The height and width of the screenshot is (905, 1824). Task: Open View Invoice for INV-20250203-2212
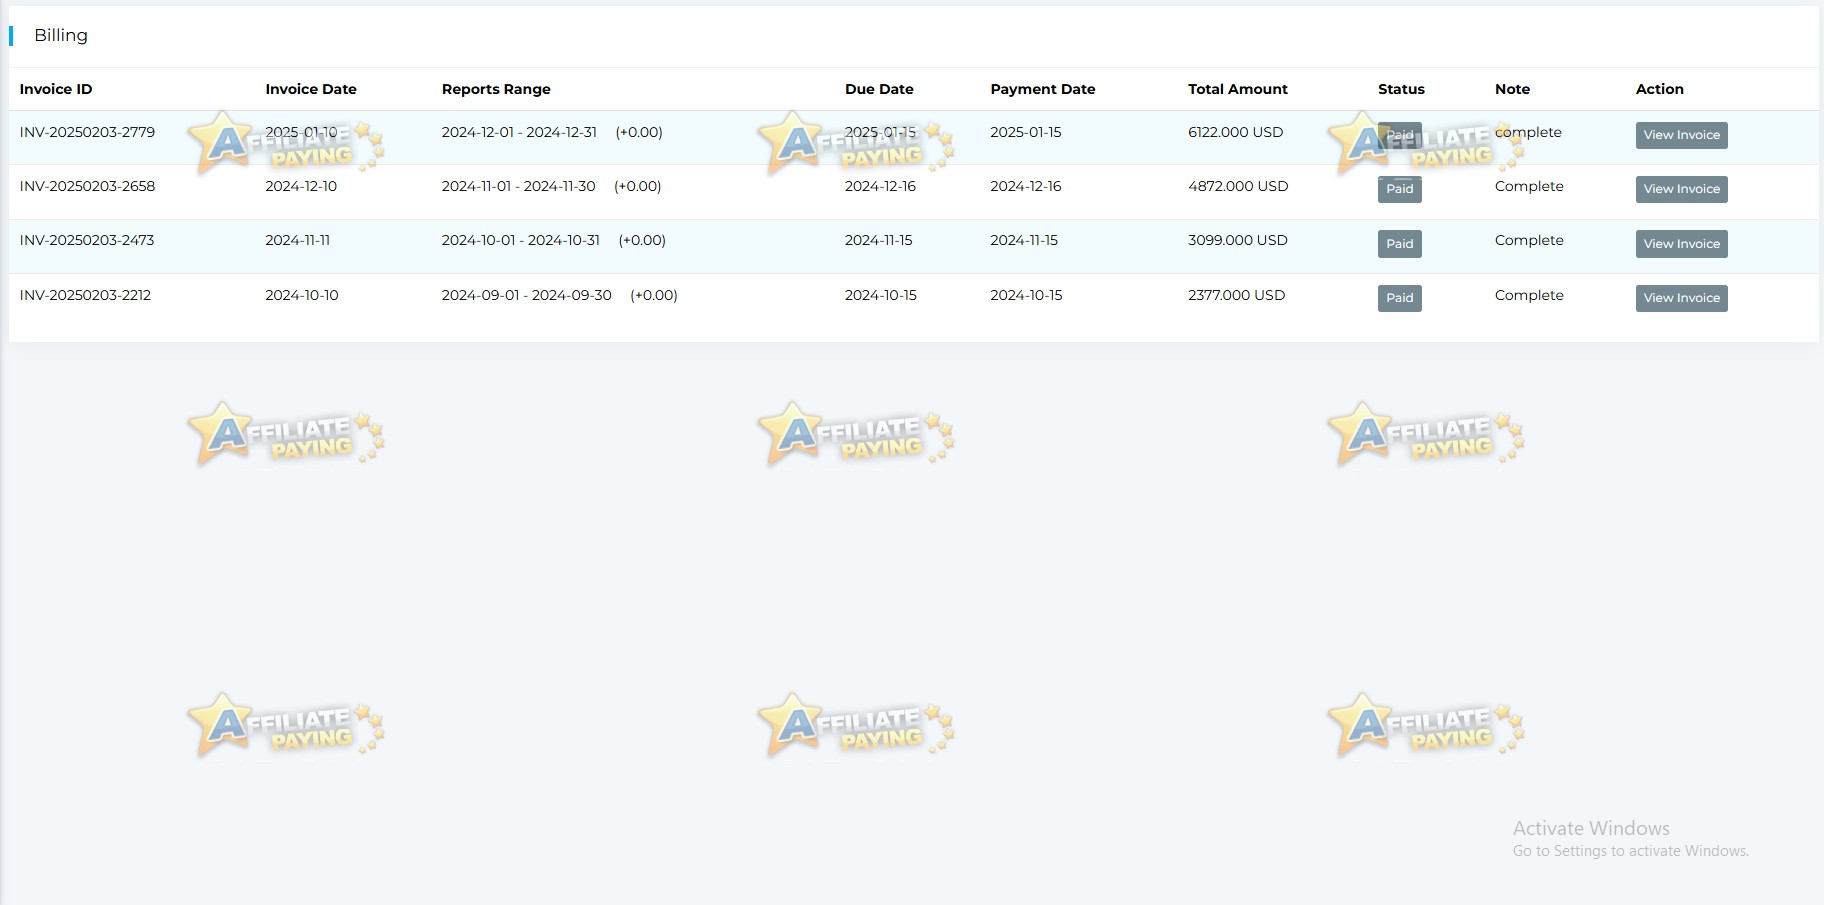[1681, 298]
